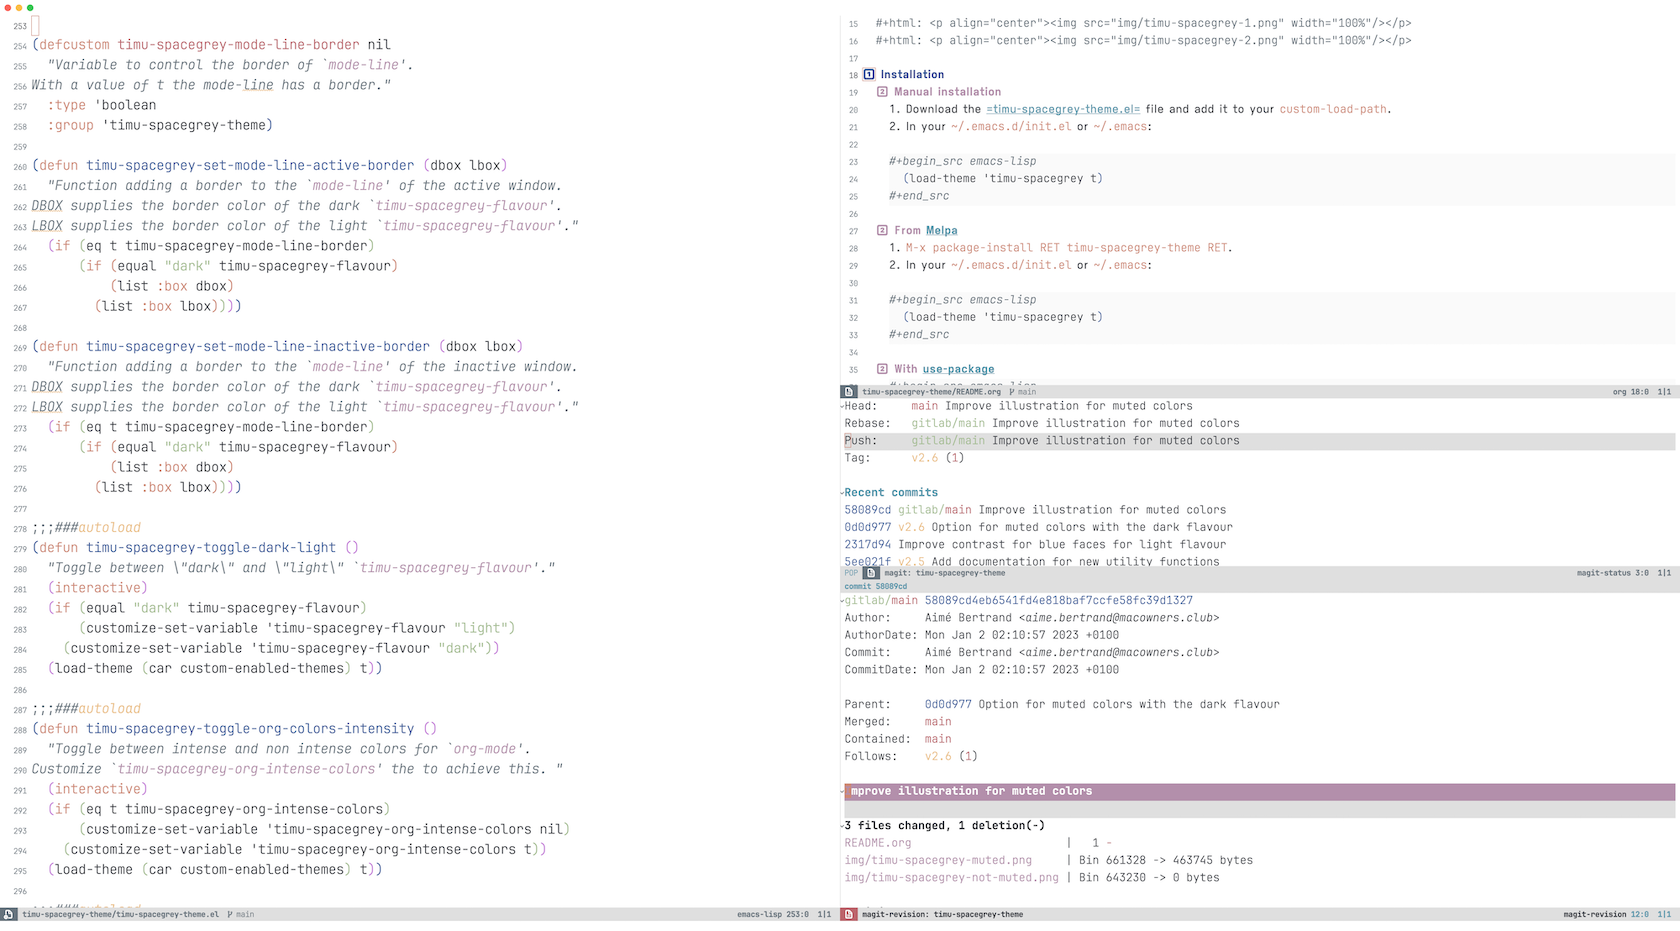Click buffer name timu-spacegrey-theme/README.org in mode line
Image resolution: width=1680 pixels, height=931 pixels.
point(931,392)
